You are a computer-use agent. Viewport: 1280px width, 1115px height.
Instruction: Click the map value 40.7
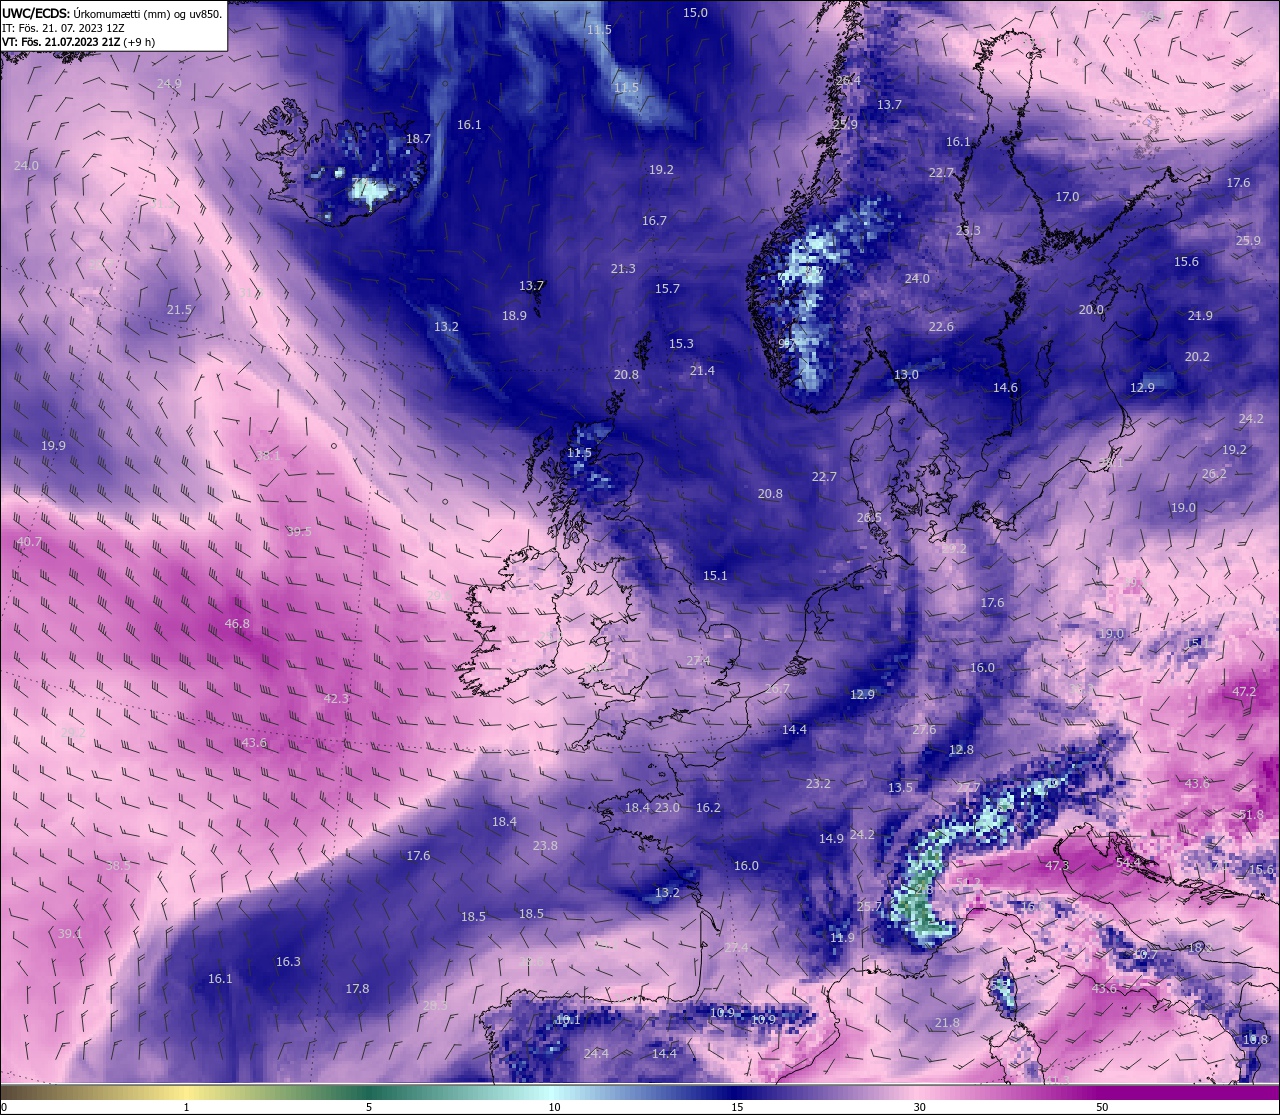[x=29, y=542]
